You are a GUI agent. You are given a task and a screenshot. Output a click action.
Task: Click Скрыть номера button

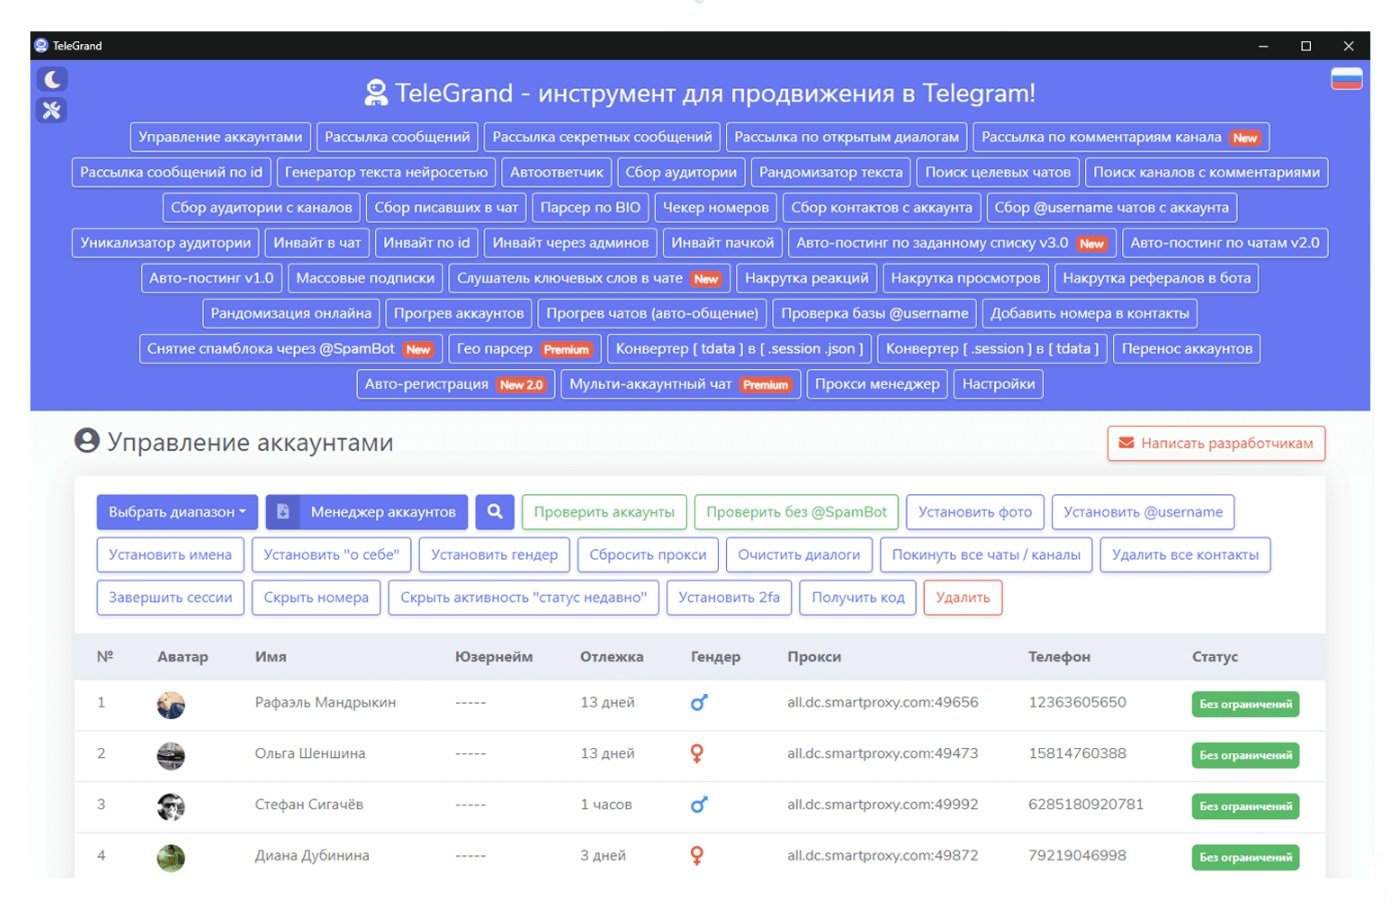[x=316, y=598]
